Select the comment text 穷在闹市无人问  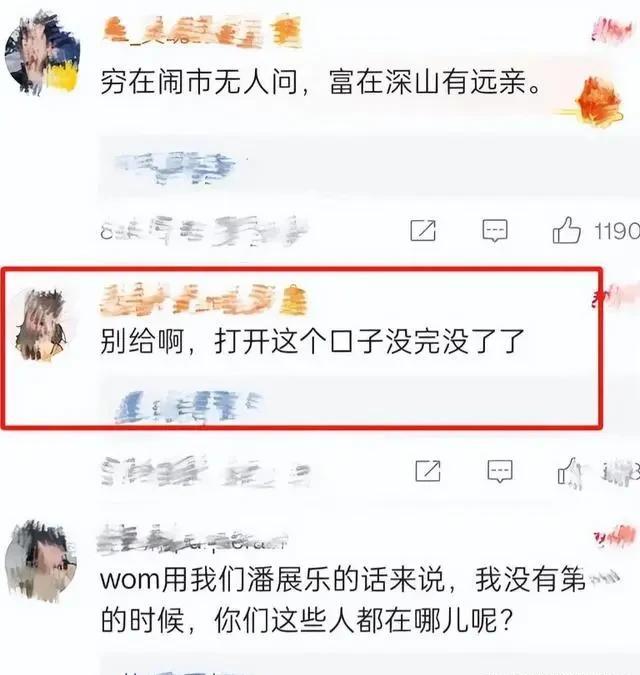click(198, 82)
